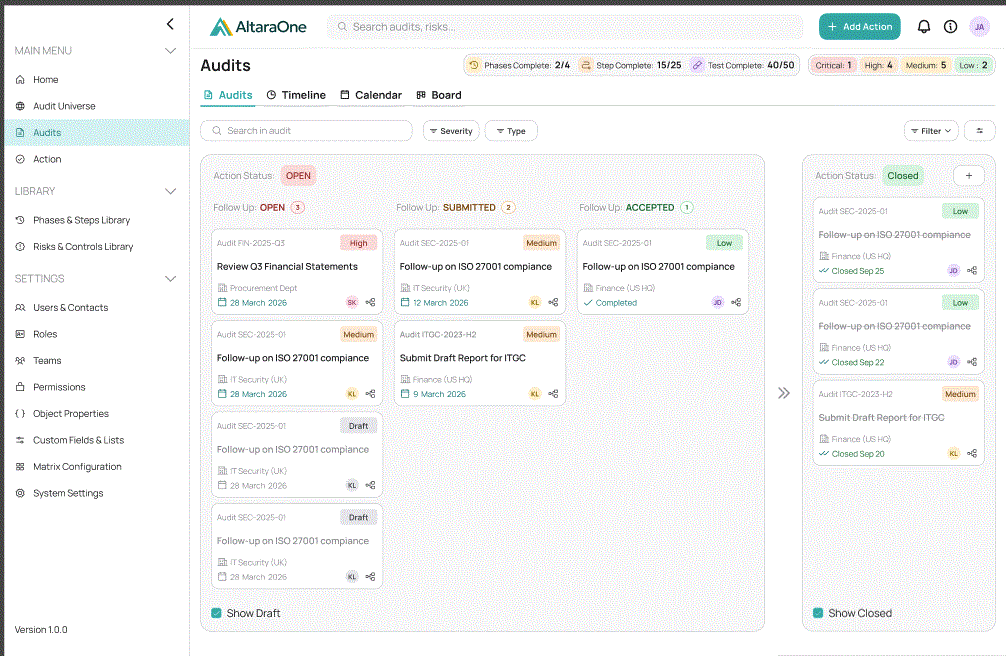Click the Add Action button
This screenshot has height=656, width=1006.
[x=860, y=27]
